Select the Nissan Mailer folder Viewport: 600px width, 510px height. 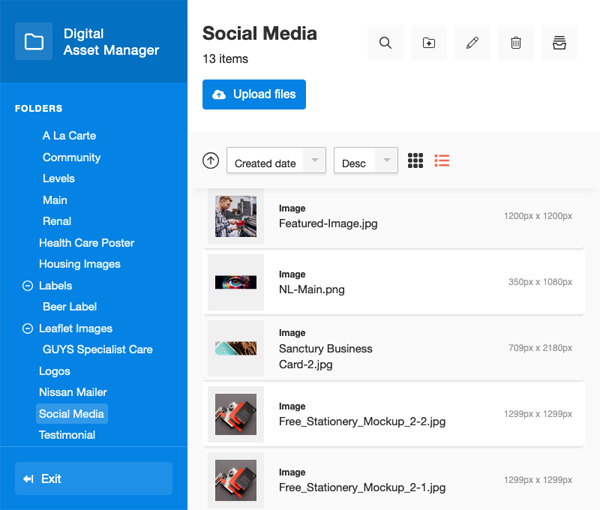73,392
